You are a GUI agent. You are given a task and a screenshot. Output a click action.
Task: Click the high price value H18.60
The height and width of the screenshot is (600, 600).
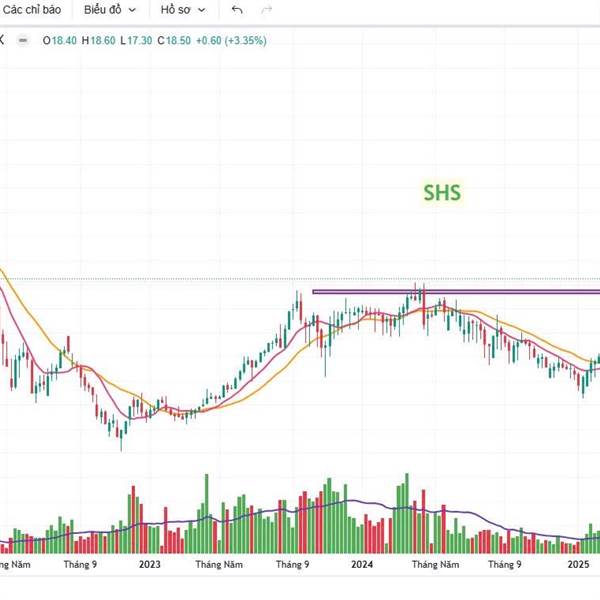[x=98, y=41]
